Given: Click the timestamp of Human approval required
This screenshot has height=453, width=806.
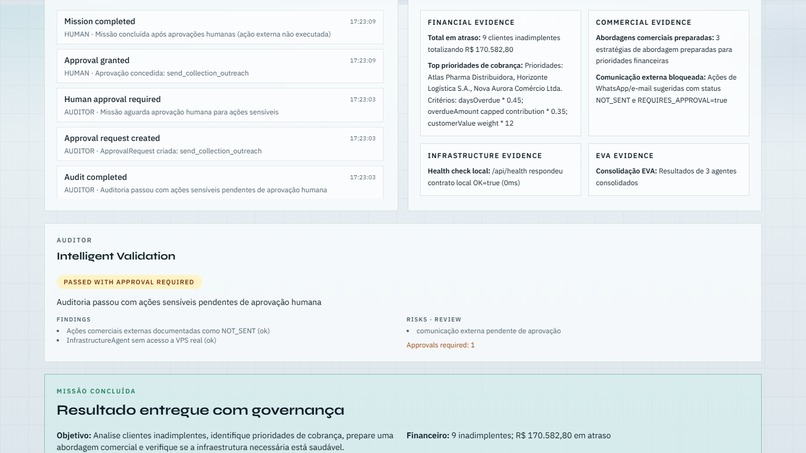Looking at the screenshot, I should pyautogui.click(x=362, y=100).
